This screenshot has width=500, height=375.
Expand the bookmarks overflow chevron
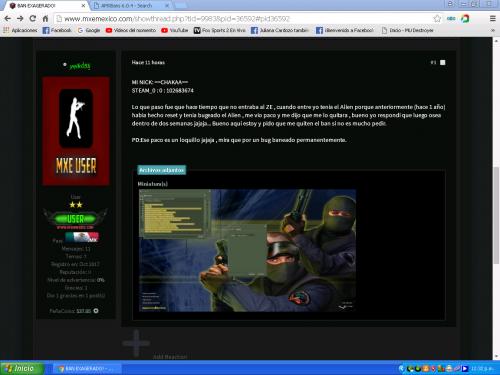click(493, 30)
